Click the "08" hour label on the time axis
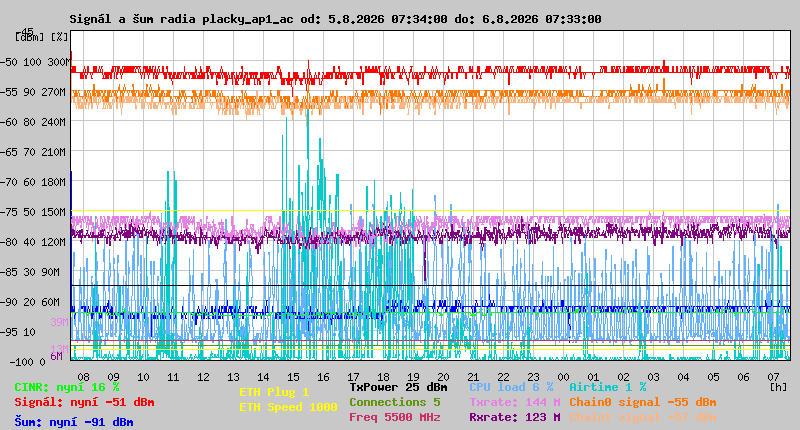The width and height of the screenshot is (800, 430). 84,377
